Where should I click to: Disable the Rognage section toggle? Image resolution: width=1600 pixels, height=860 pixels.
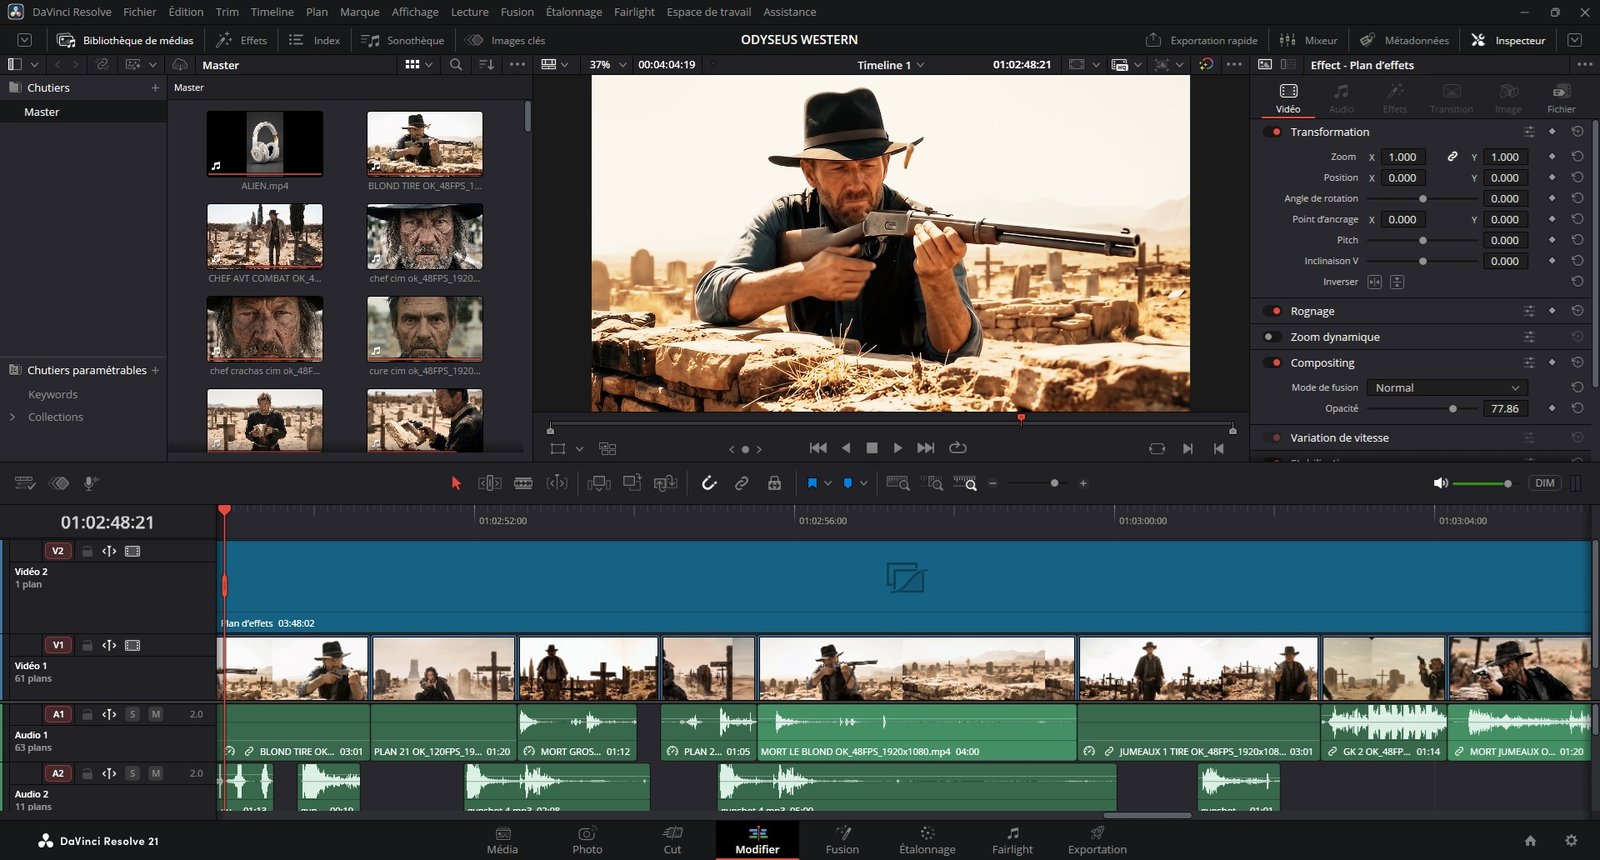(1273, 311)
